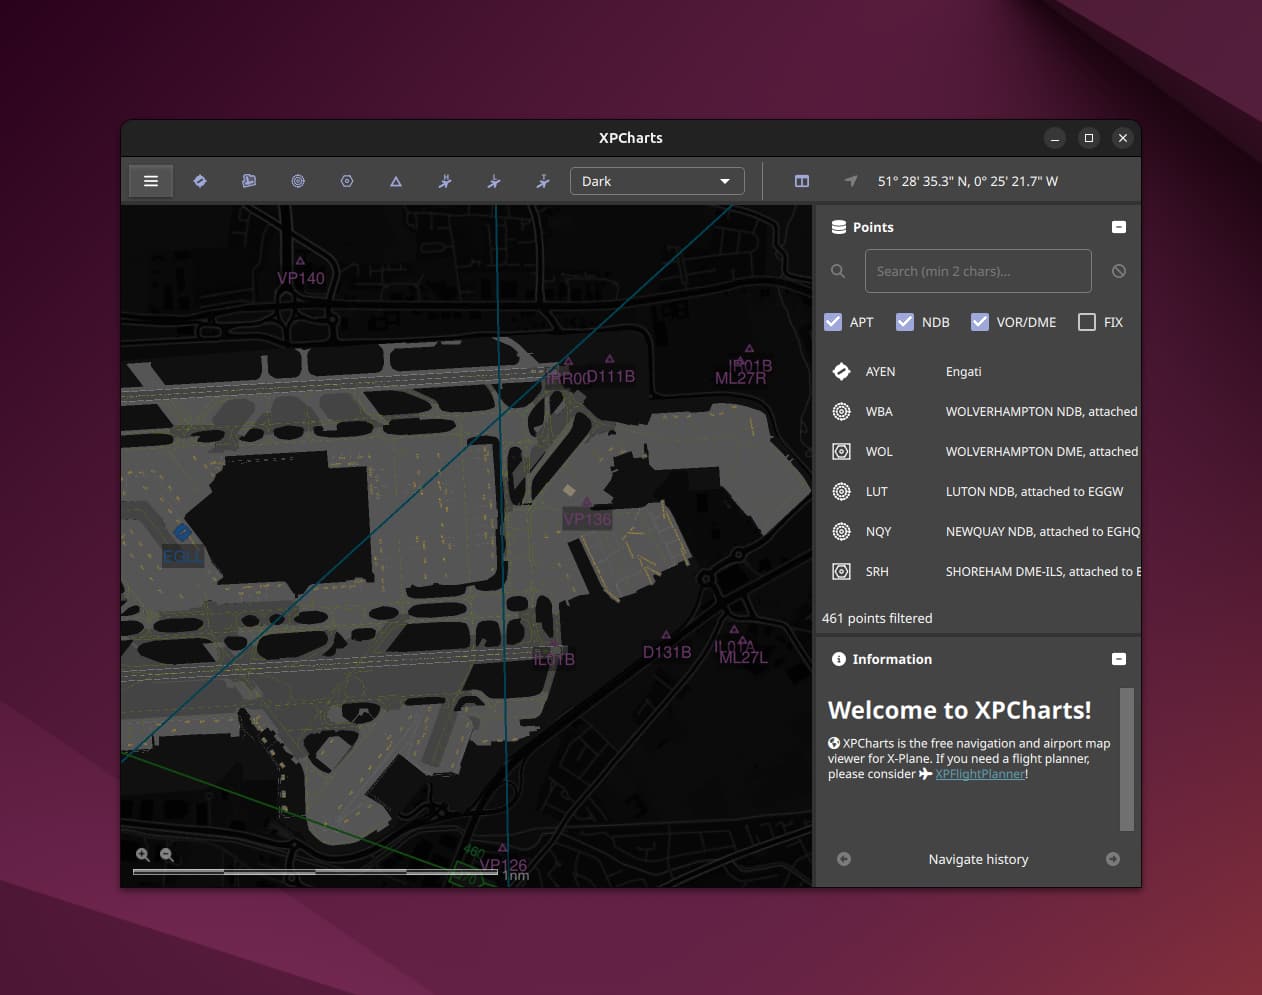Toggle fix triangle symbols display

coord(395,181)
